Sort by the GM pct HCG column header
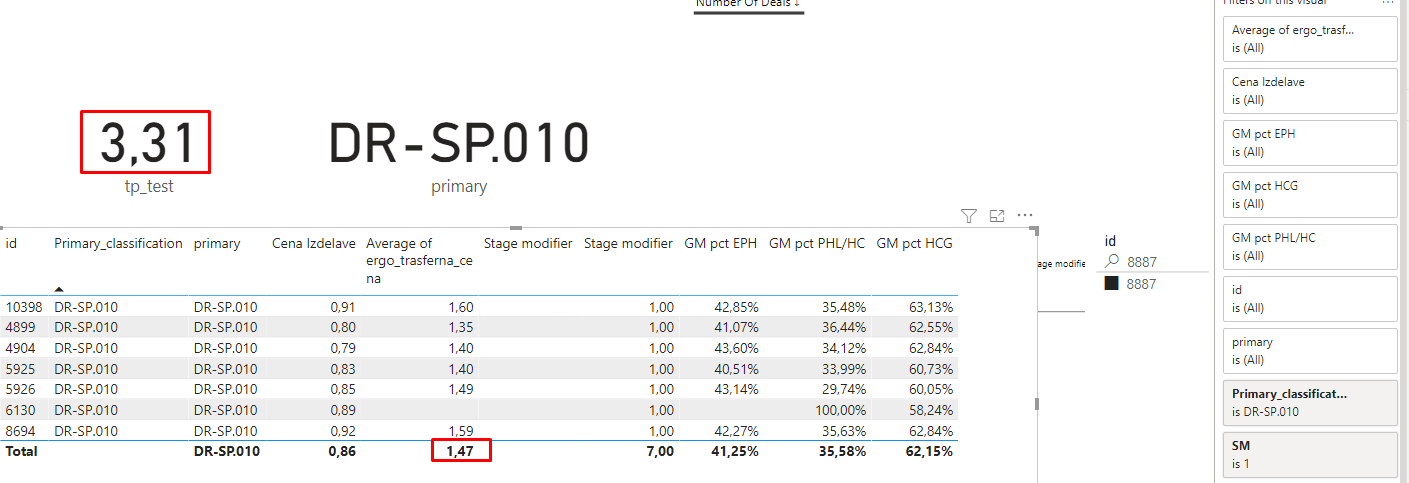Viewport: 1409px width, 483px height. pos(914,243)
